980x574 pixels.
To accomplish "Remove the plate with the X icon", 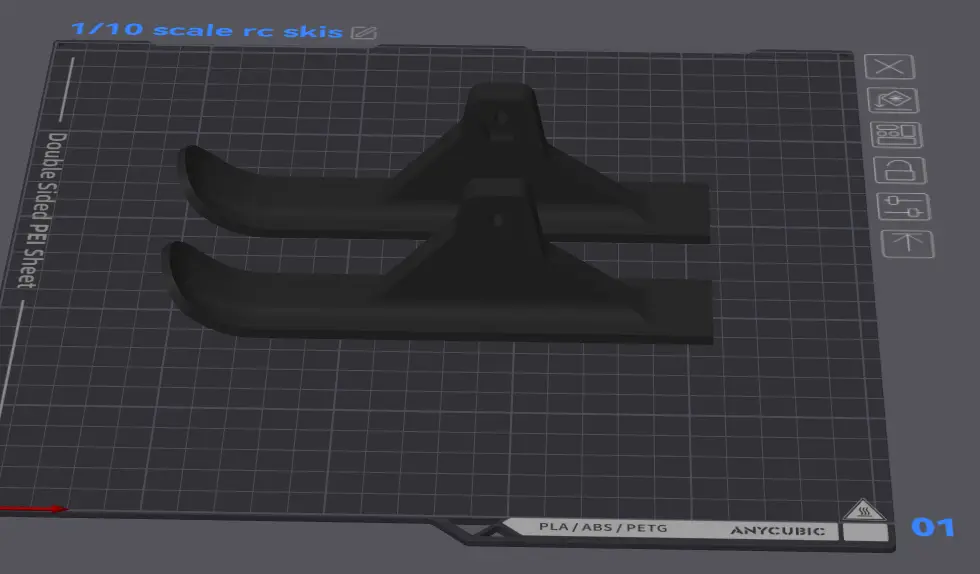I will pyautogui.click(x=889, y=67).
